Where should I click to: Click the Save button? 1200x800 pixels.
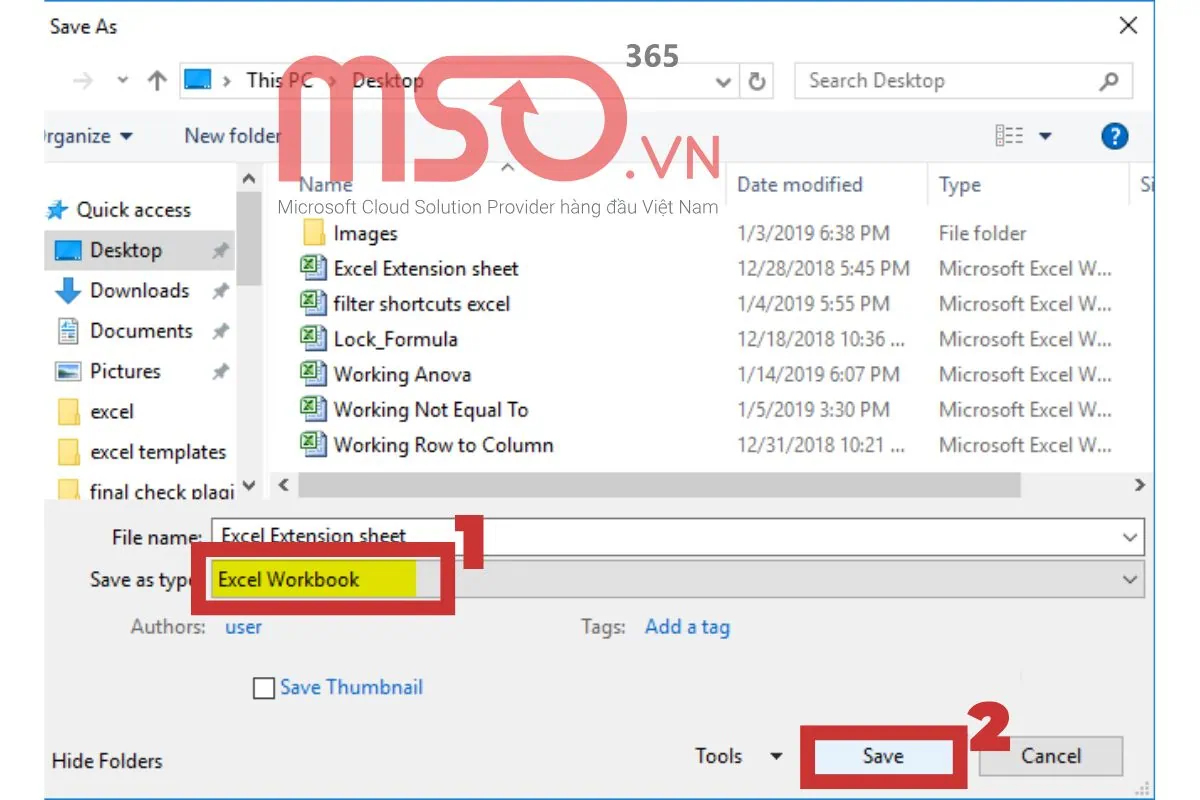pyautogui.click(x=882, y=756)
